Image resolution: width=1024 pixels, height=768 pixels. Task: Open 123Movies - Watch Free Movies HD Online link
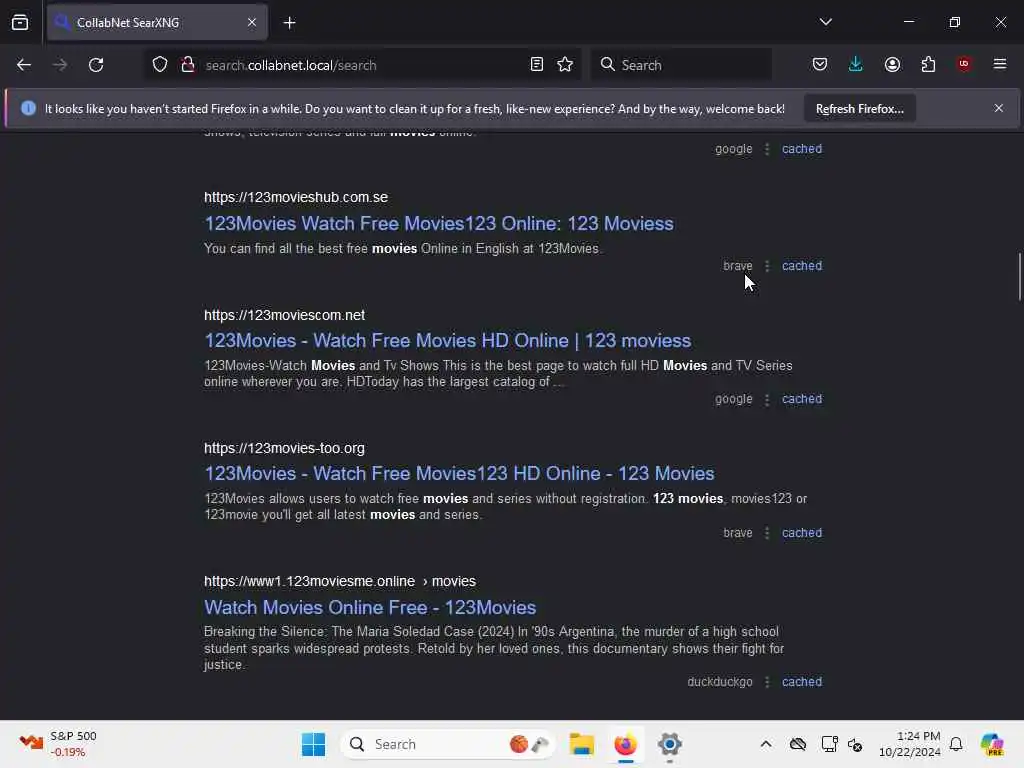pyautogui.click(x=447, y=340)
